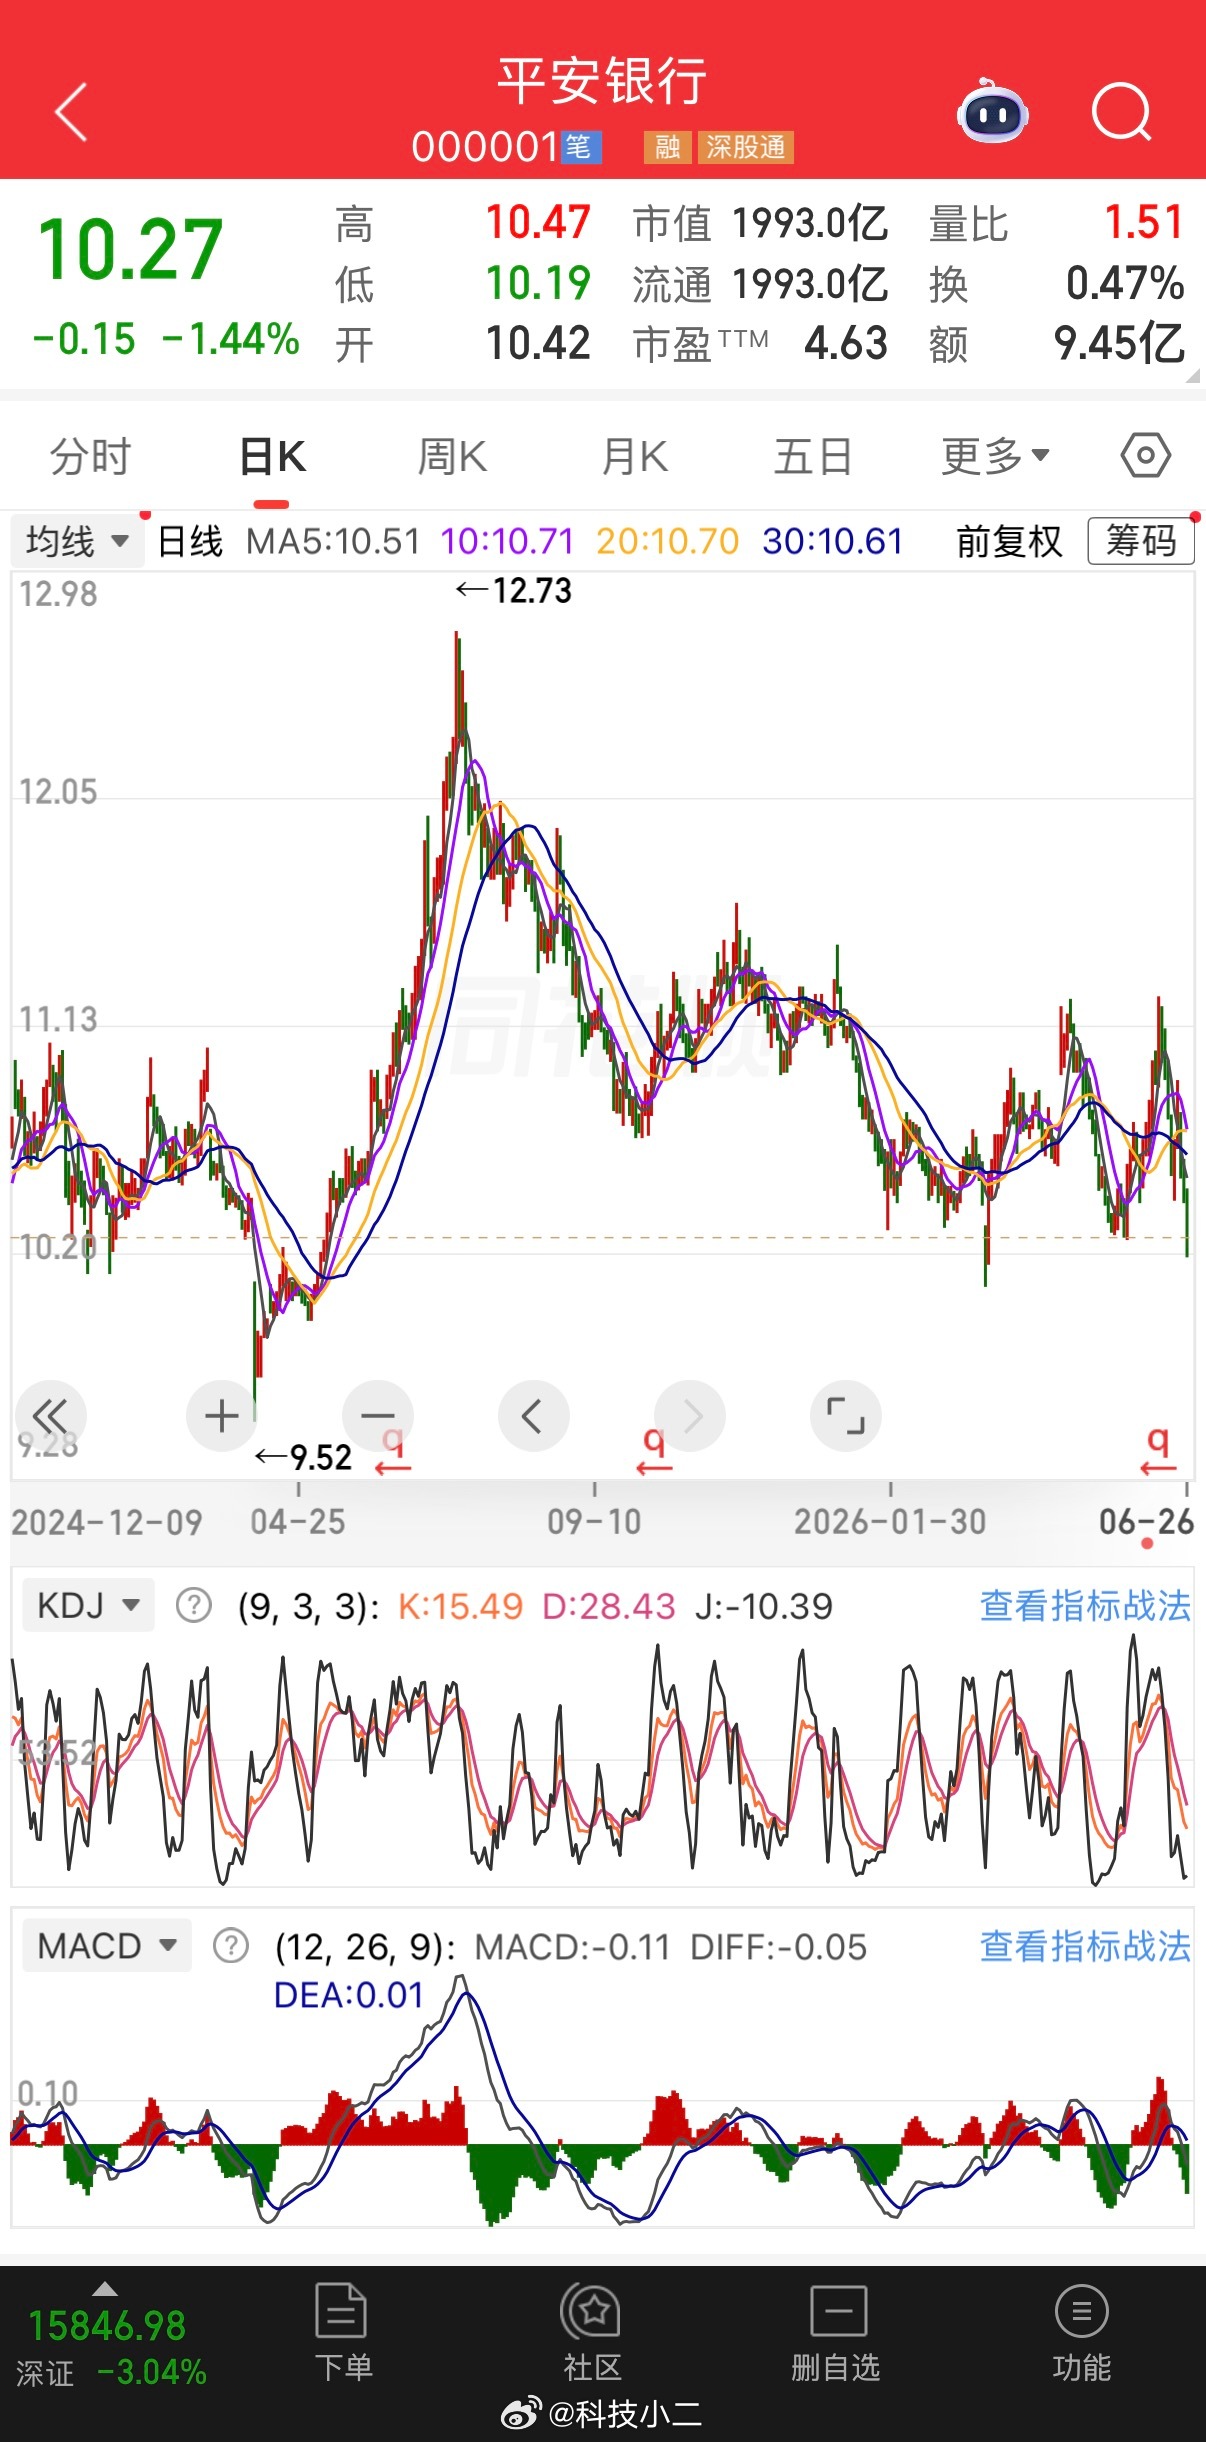This screenshot has width=1206, height=2442.
Task: Switch to 月K tab
Action: (634, 457)
